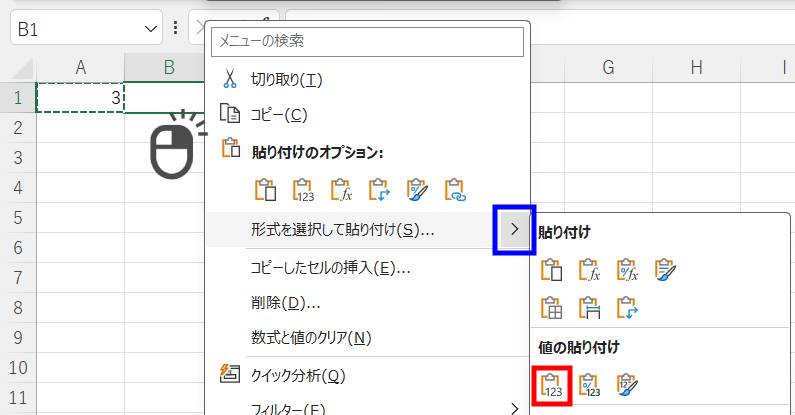Image resolution: width=795 pixels, height=415 pixels.
Task: Choose 削除(D)... from the context menu
Action: pyautogui.click(x=285, y=303)
